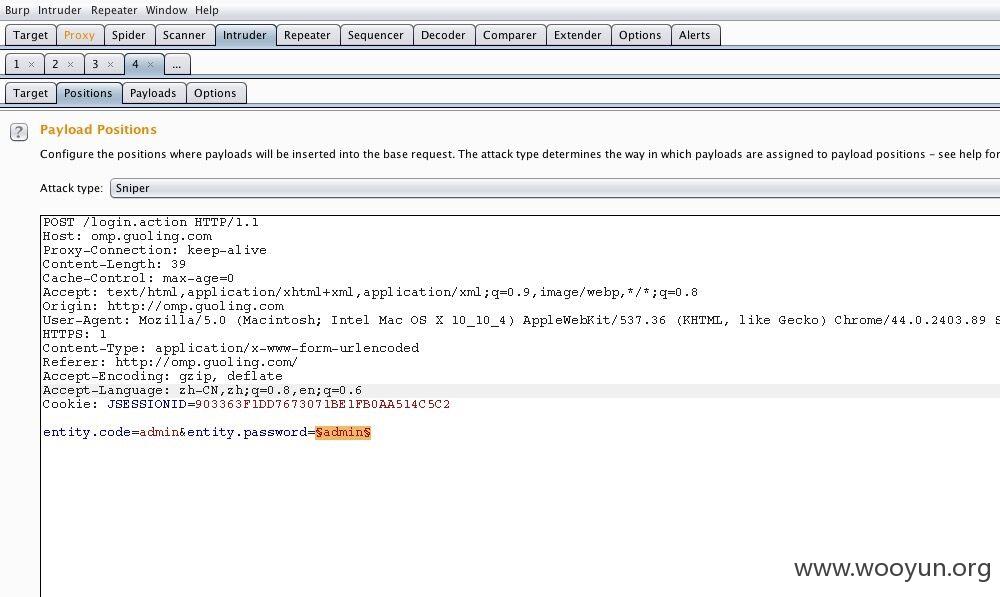Switch to the Extender tab
Screen dimensions: 1000x597
pyautogui.click(x=578, y=35)
